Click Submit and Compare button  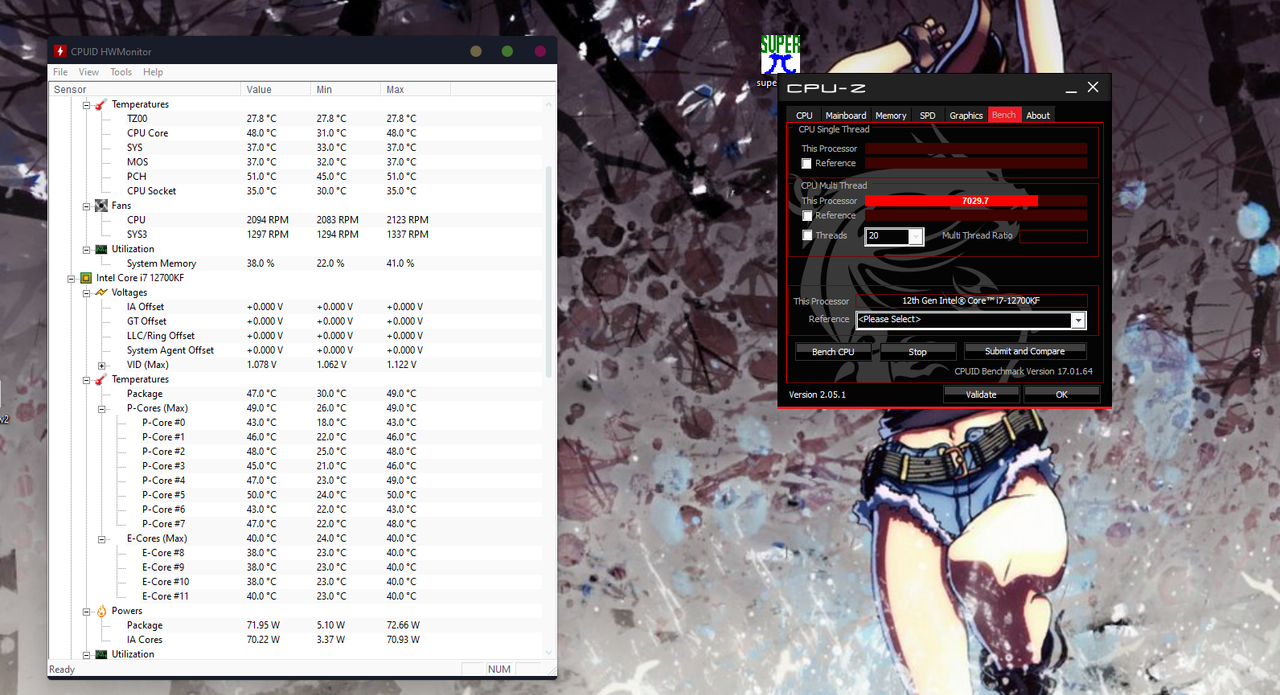1025,352
